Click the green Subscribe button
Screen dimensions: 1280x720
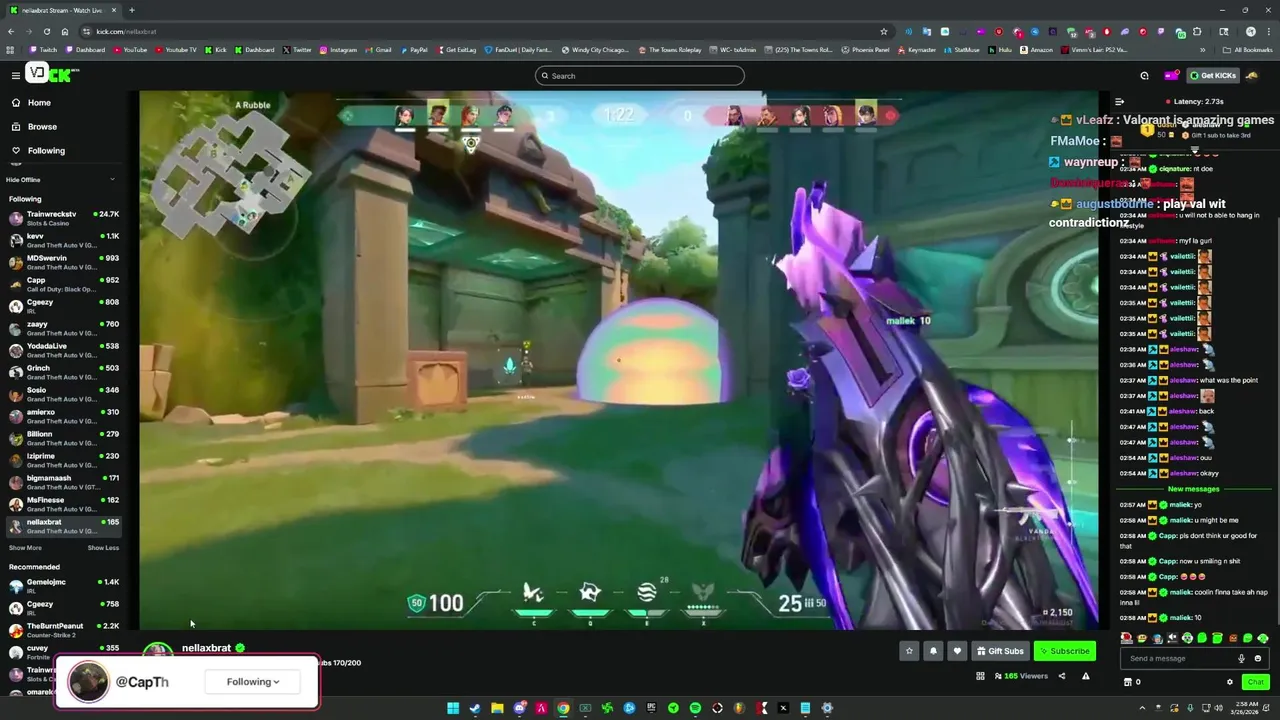click(1065, 651)
